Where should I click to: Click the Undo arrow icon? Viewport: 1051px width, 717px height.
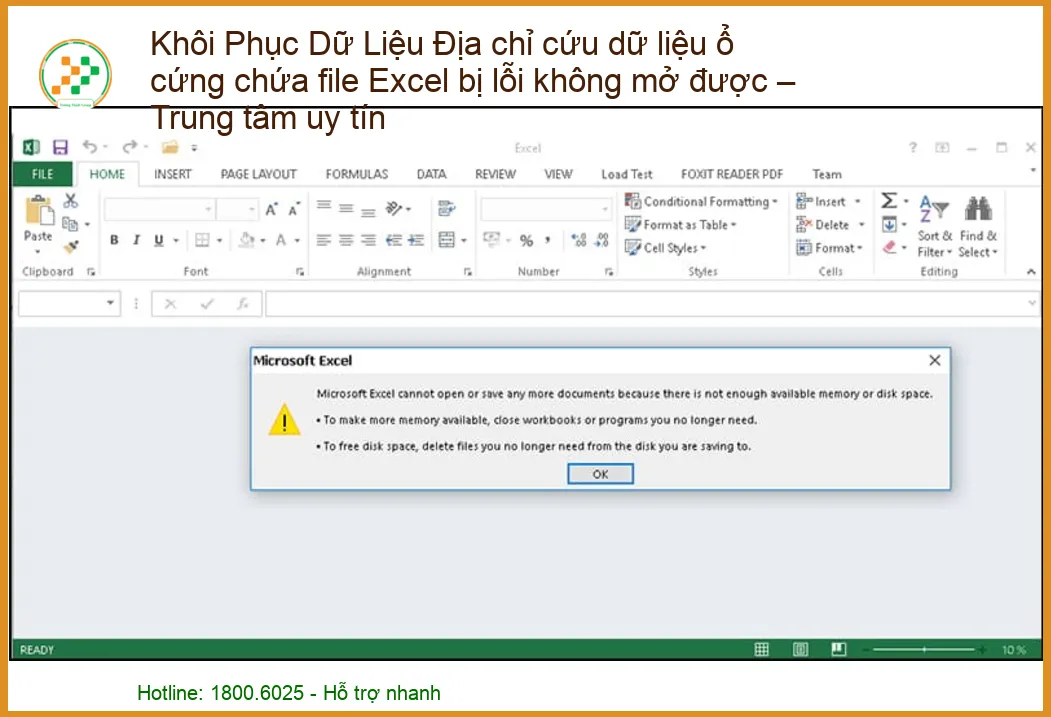[90, 147]
